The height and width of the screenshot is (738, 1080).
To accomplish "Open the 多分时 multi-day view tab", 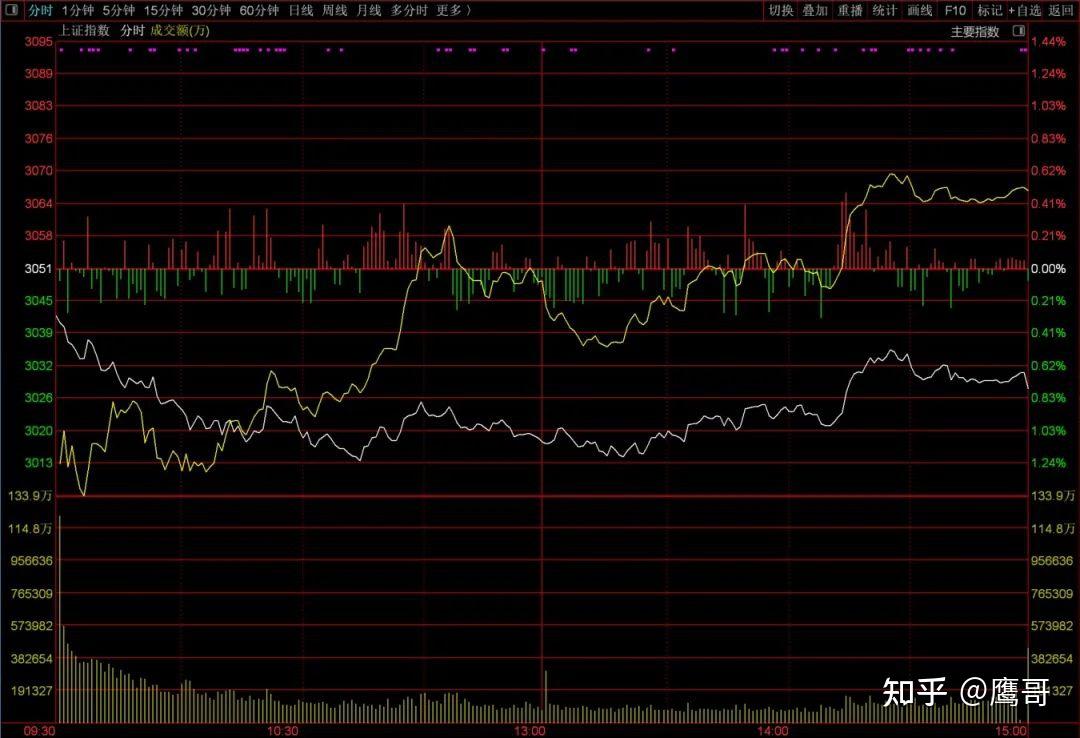I will click(408, 10).
